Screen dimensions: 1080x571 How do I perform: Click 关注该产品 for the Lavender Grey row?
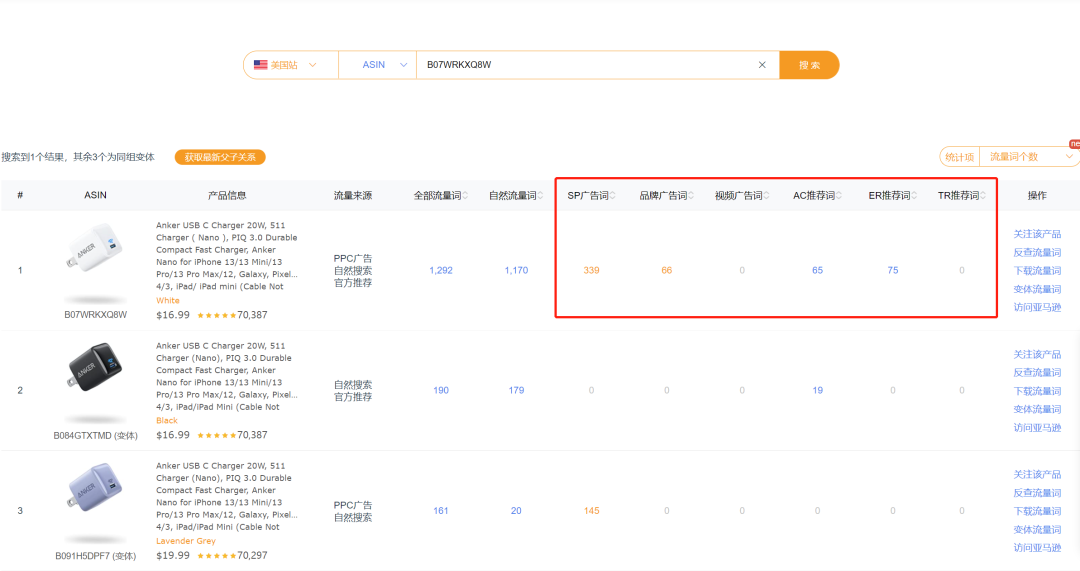click(1037, 475)
